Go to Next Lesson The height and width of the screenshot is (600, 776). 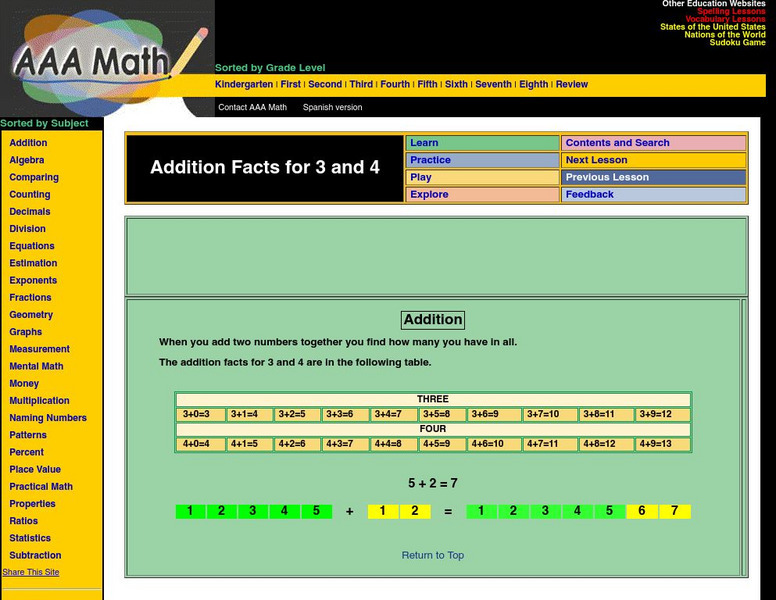click(654, 160)
